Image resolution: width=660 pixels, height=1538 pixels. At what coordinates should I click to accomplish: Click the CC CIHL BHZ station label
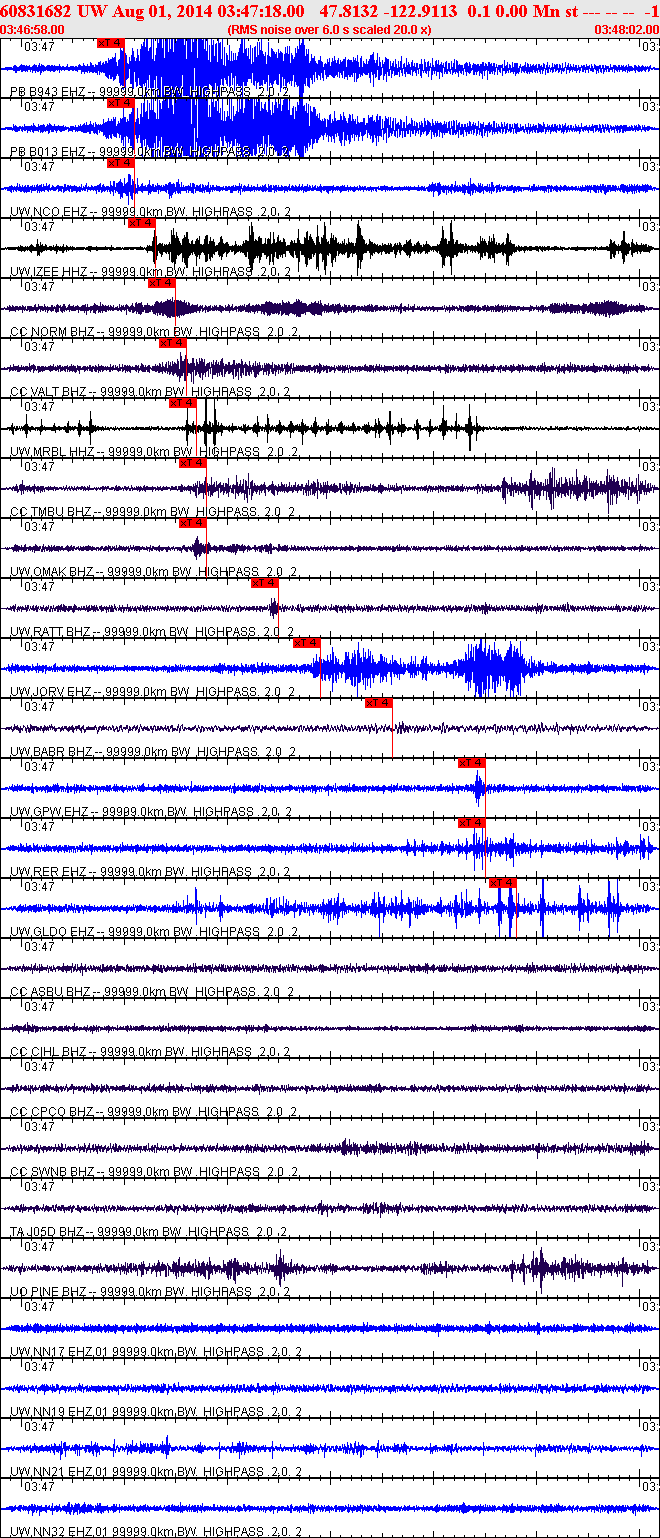coord(150,1052)
